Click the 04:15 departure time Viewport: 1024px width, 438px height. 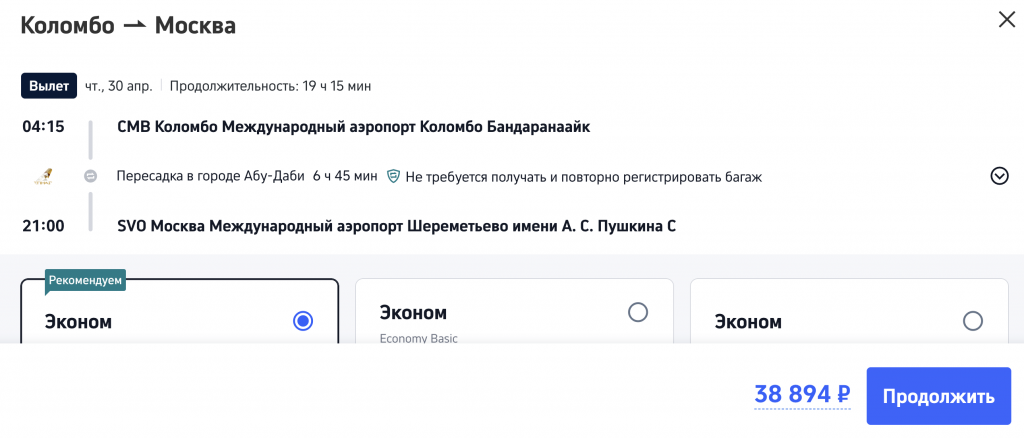click(43, 127)
